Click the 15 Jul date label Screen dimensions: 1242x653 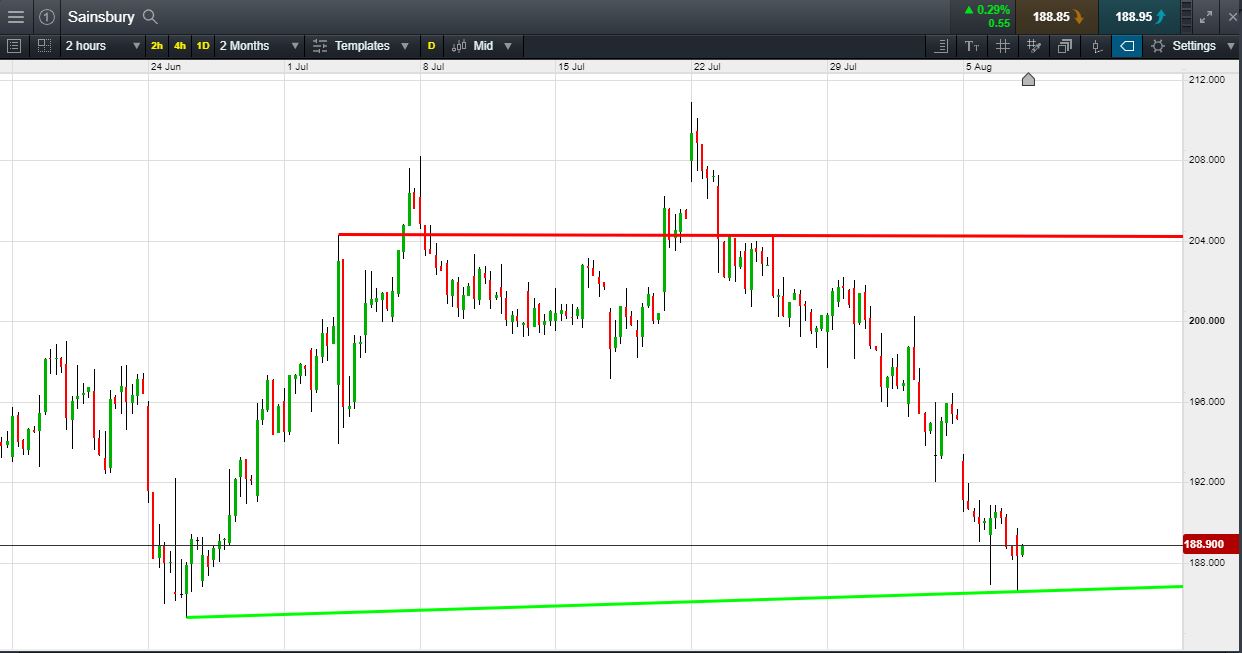pyautogui.click(x=571, y=67)
